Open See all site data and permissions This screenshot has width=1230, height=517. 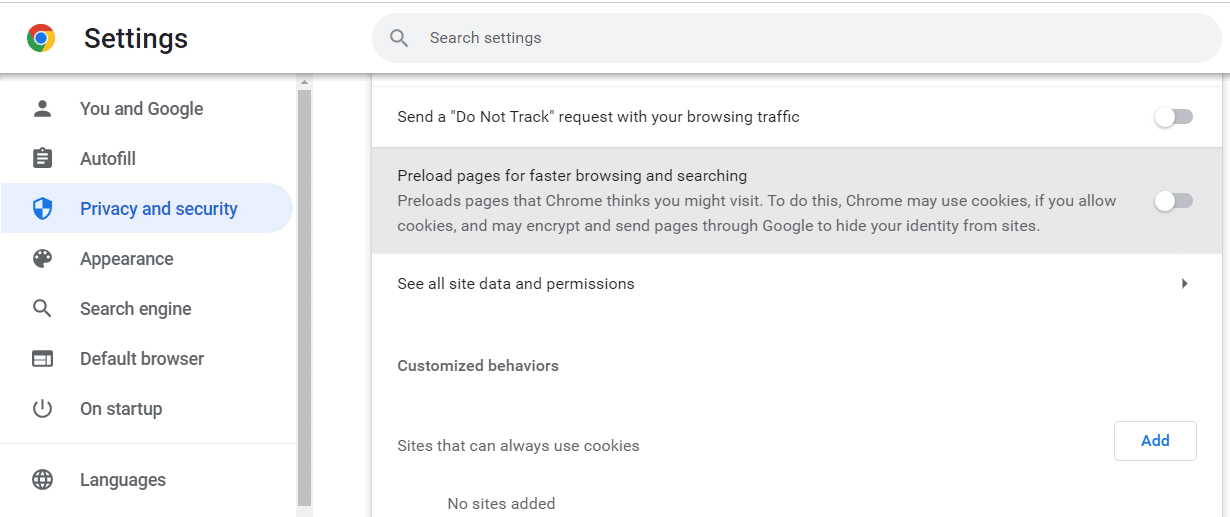(516, 284)
